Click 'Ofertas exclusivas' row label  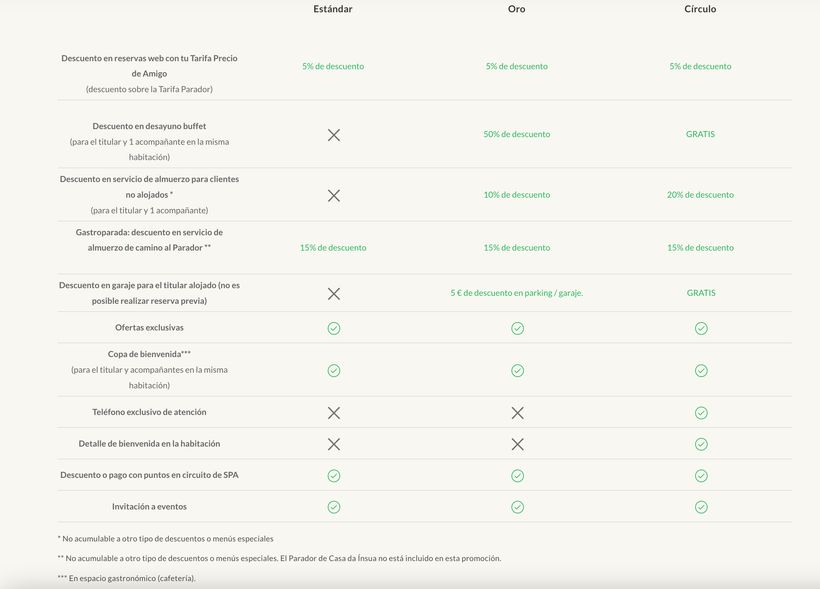tap(149, 327)
